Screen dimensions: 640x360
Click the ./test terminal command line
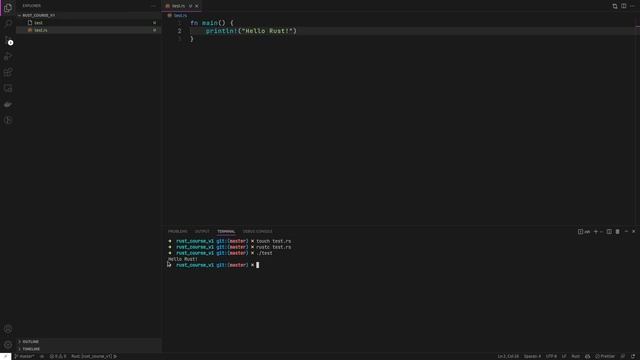tap(220, 253)
